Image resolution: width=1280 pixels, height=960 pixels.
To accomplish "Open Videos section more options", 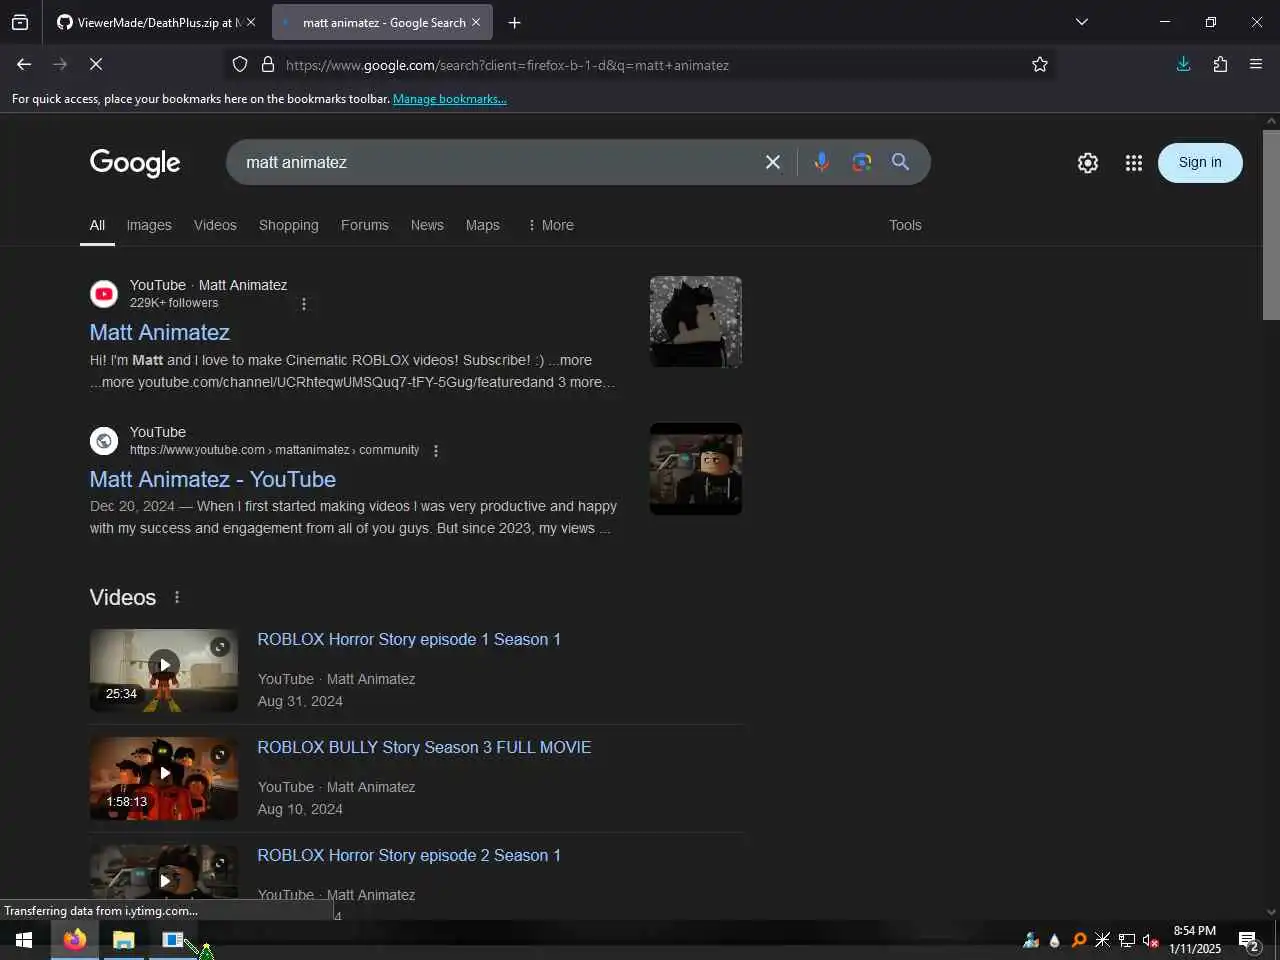I will pos(177,597).
